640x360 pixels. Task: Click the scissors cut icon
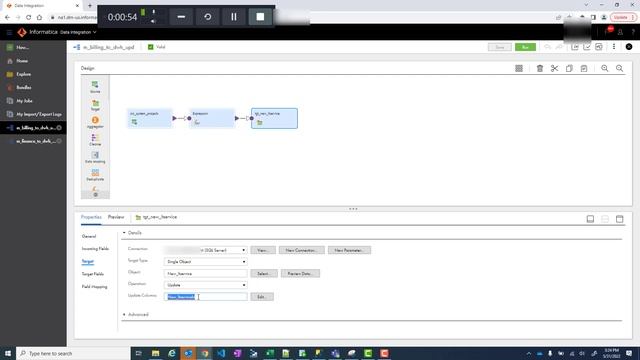[x=554, y=69]
